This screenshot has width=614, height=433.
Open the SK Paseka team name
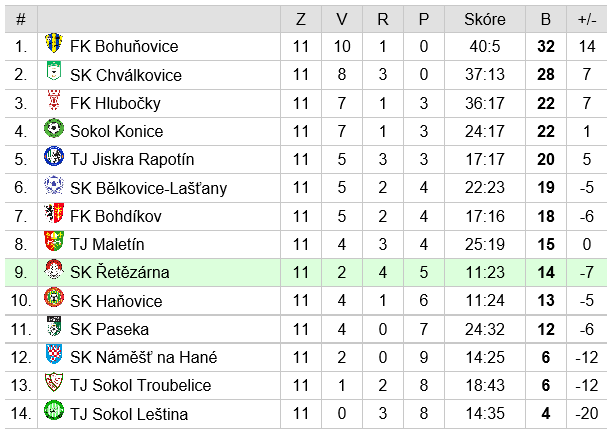pos(109,330)
